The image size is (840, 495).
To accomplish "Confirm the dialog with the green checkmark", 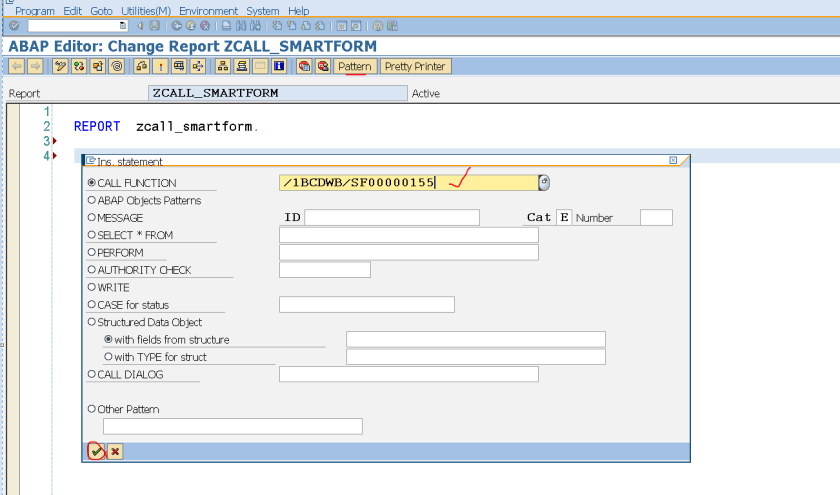I will [x=96, y=452].
